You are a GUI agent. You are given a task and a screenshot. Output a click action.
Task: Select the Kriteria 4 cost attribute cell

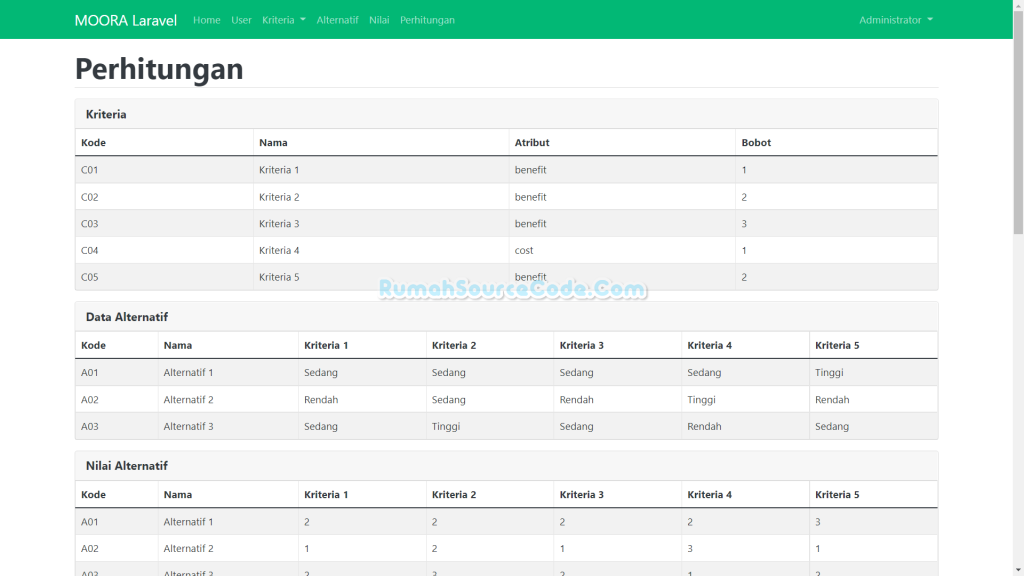(x=524, y=250)
